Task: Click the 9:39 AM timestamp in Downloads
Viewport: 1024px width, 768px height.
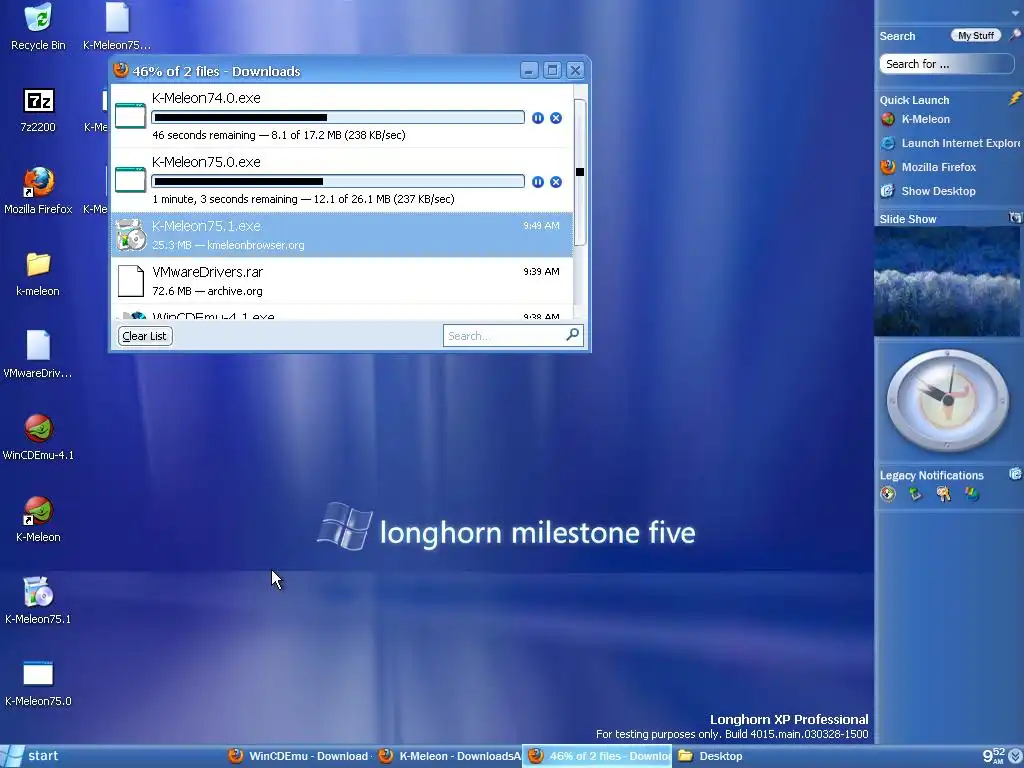Action: click(x=541, y=272)
